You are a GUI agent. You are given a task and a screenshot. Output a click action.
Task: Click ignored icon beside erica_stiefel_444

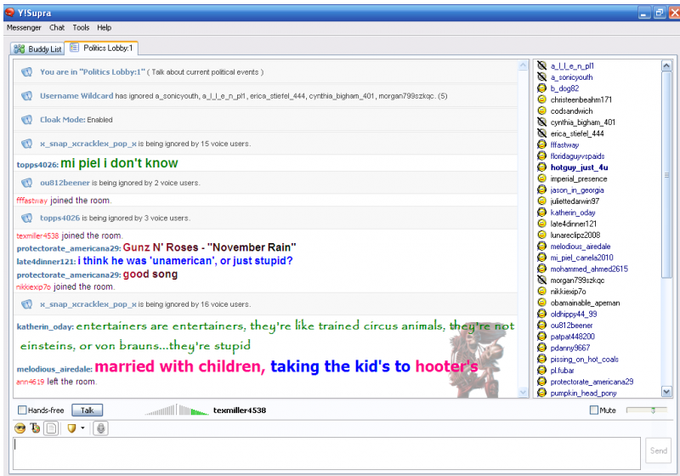(542, 133)
